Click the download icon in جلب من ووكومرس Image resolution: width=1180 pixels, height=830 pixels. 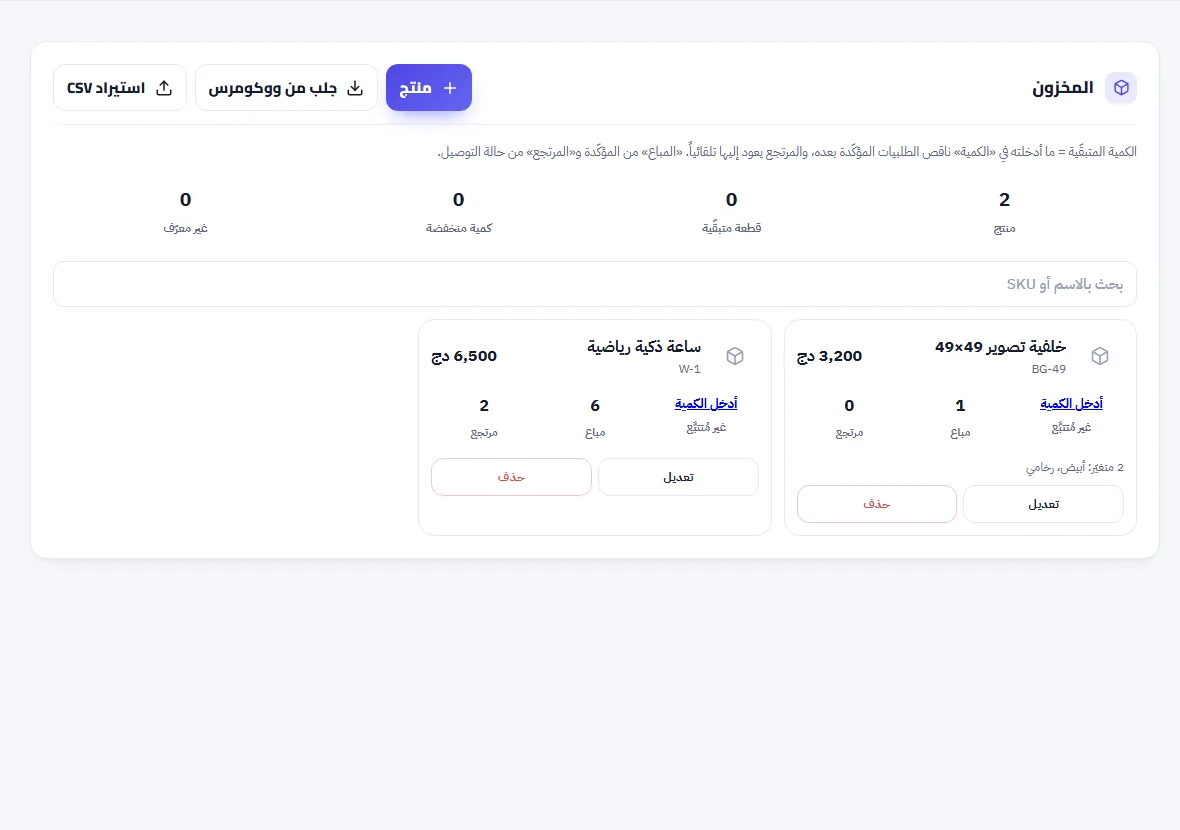point(355,88)
